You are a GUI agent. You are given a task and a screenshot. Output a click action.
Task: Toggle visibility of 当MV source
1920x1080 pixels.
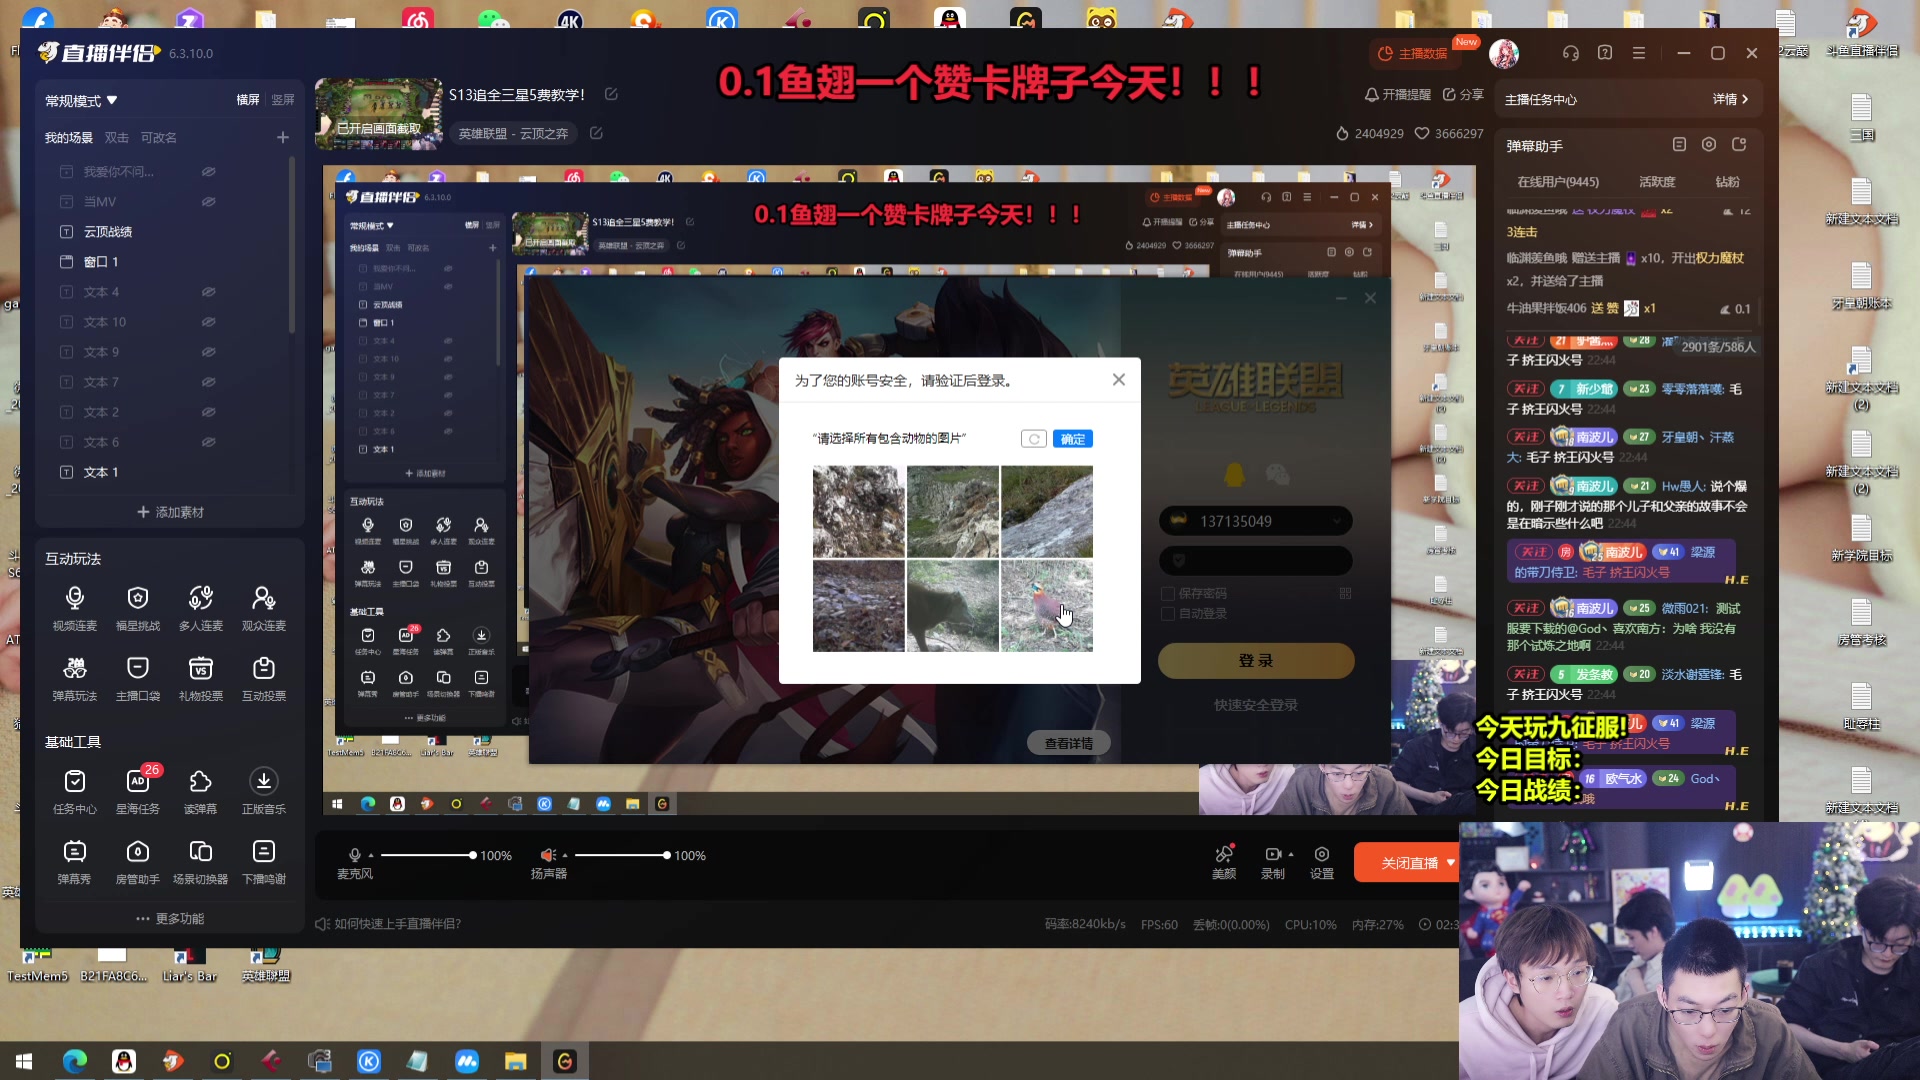pyautogui.click(x=209, y=202)
